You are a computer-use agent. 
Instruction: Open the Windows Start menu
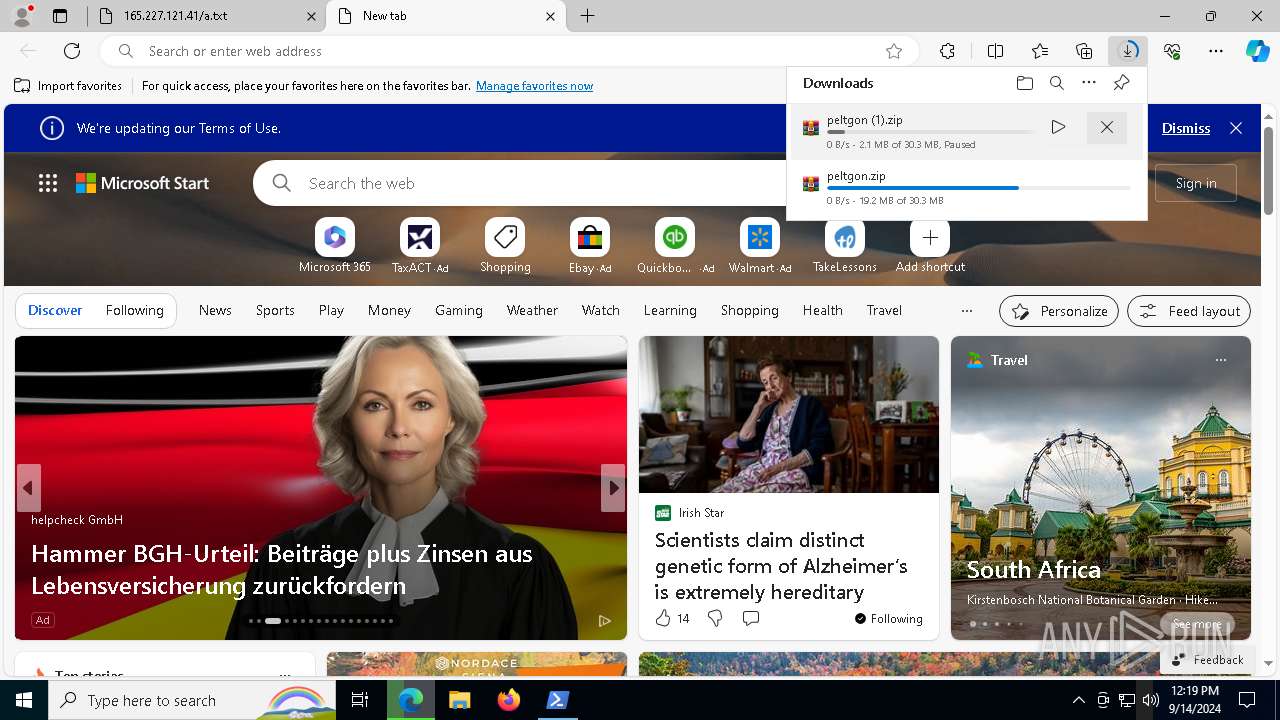24,700
